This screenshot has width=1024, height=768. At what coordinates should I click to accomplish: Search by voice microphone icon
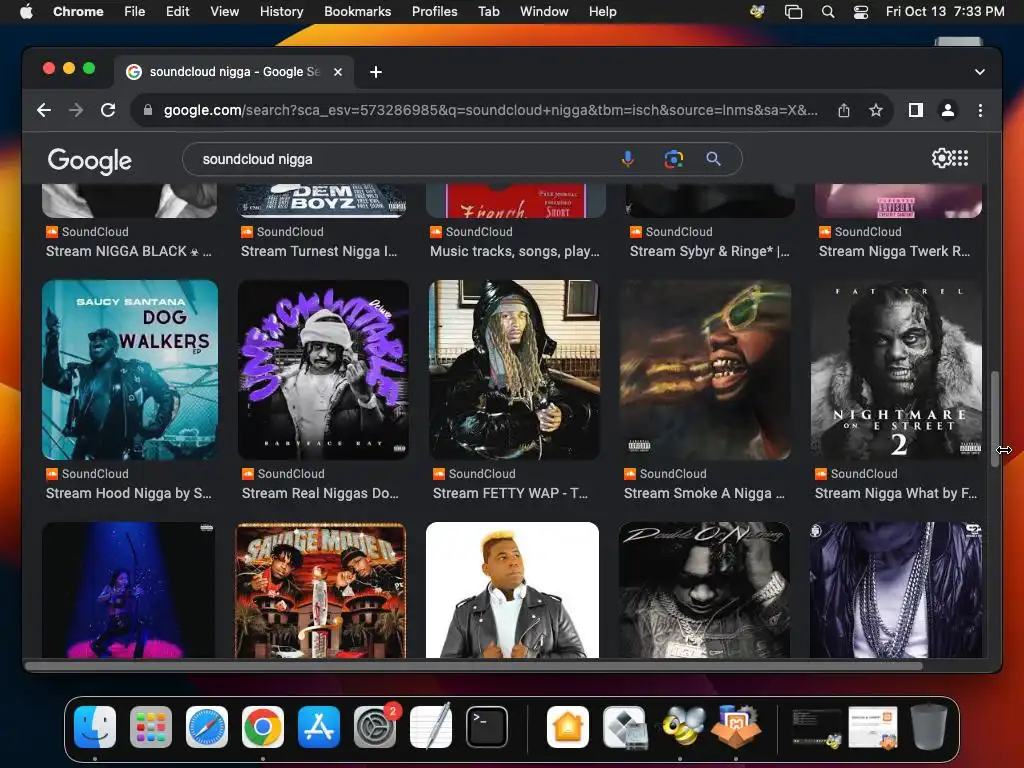tap(628, 159)
